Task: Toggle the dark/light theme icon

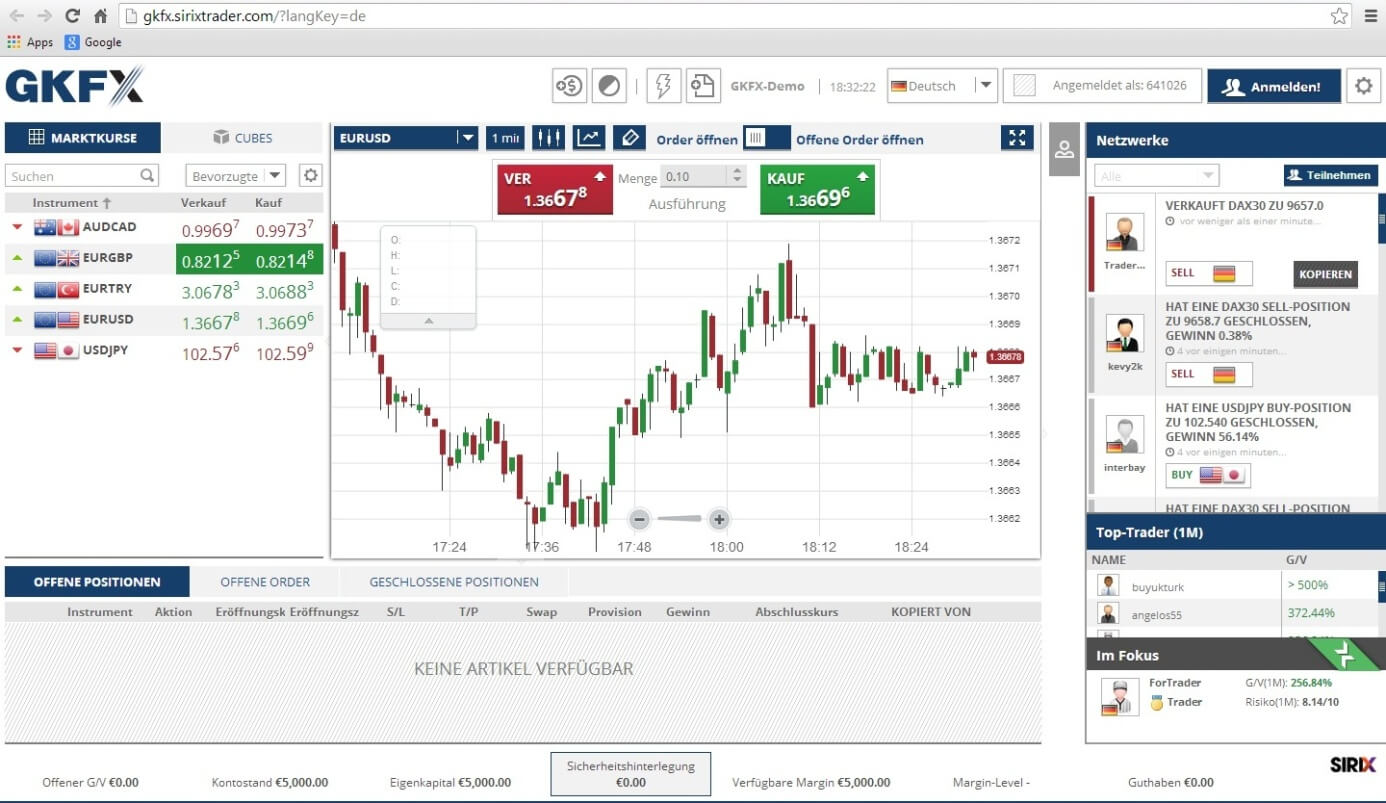Action: pyautogui.click(x=608, y=86)
